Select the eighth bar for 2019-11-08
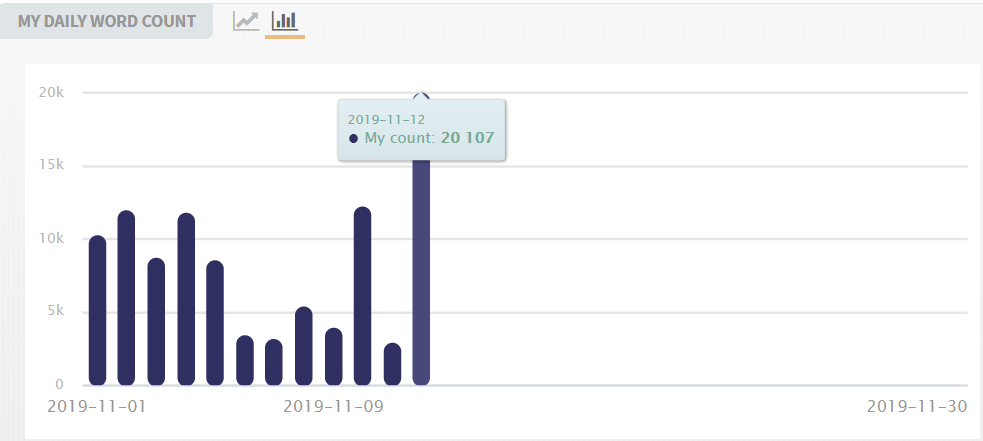The width and height of the screenshot is (983, 441). (x=304, y=346)
